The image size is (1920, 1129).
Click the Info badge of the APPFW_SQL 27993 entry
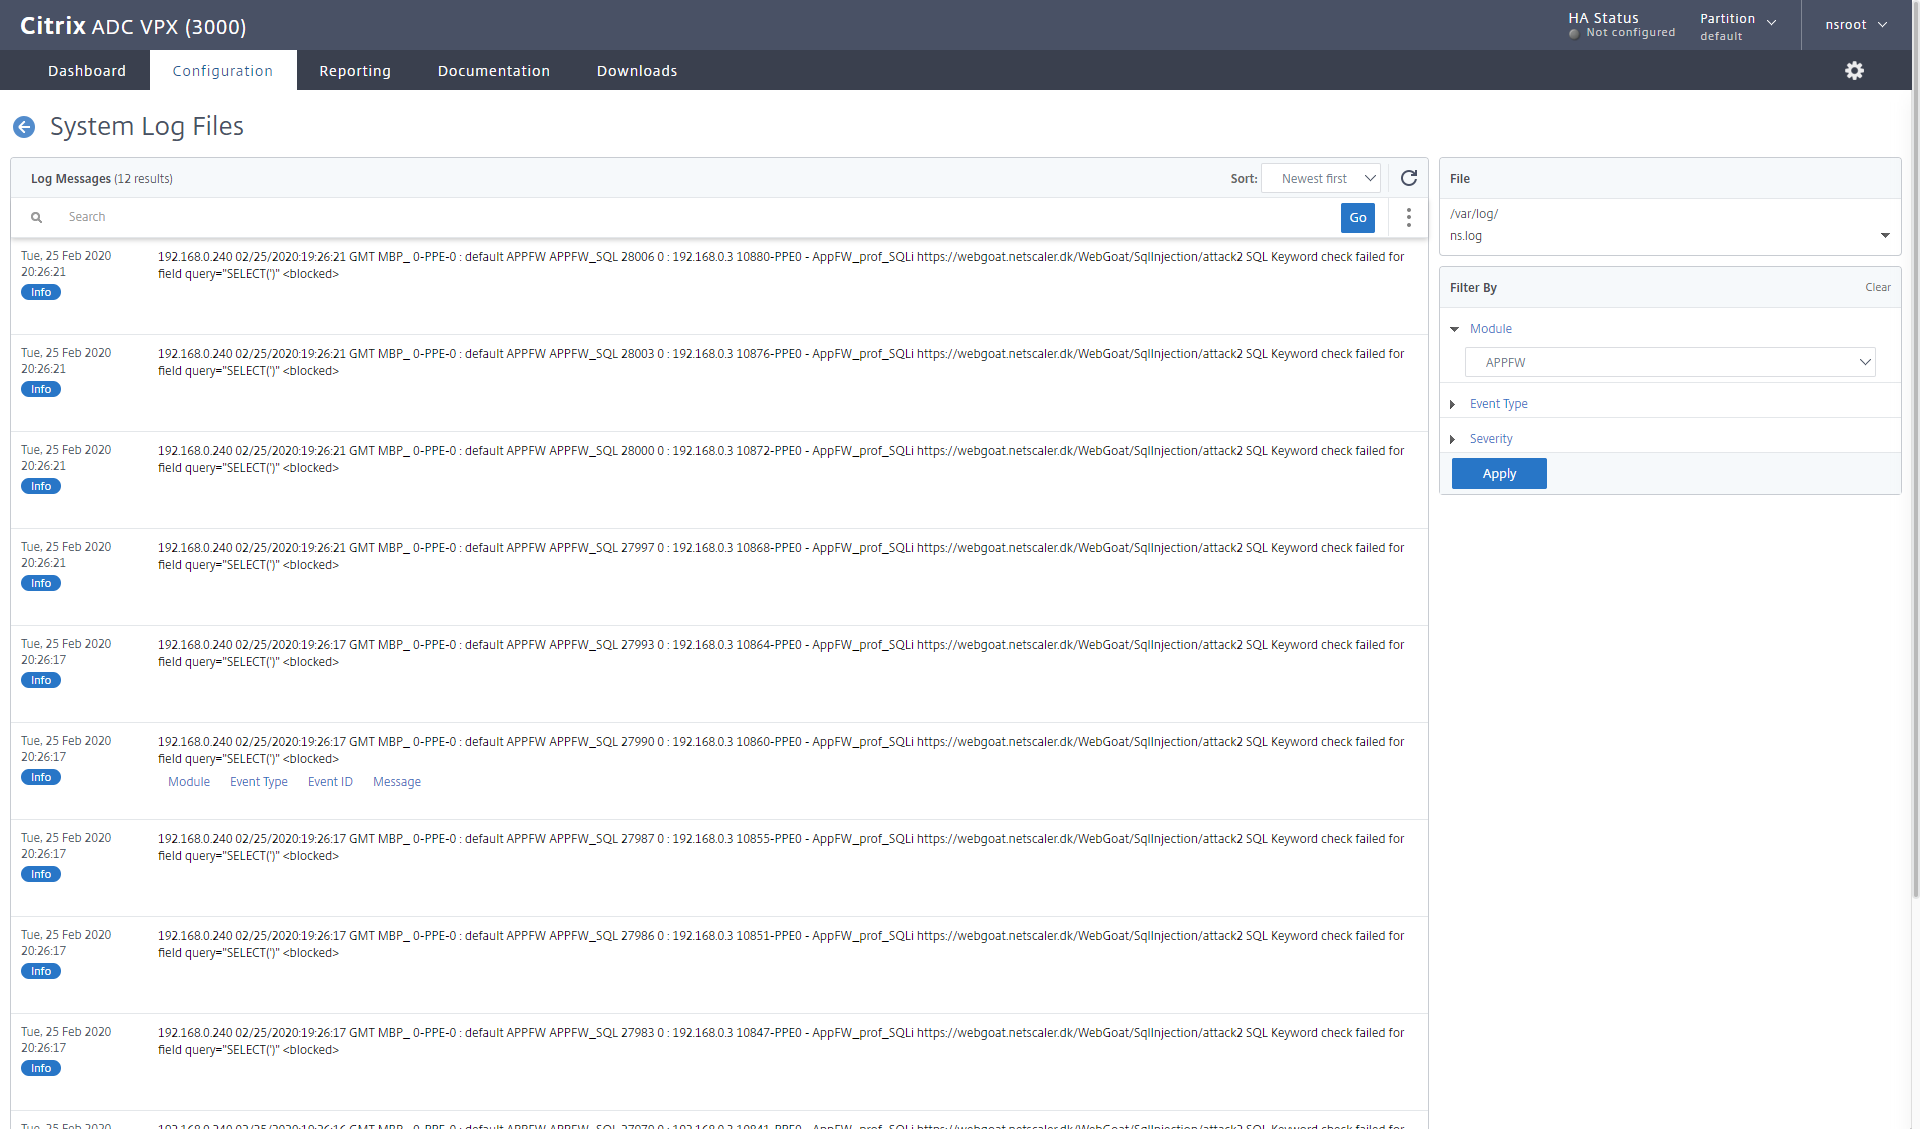[41, 680]
